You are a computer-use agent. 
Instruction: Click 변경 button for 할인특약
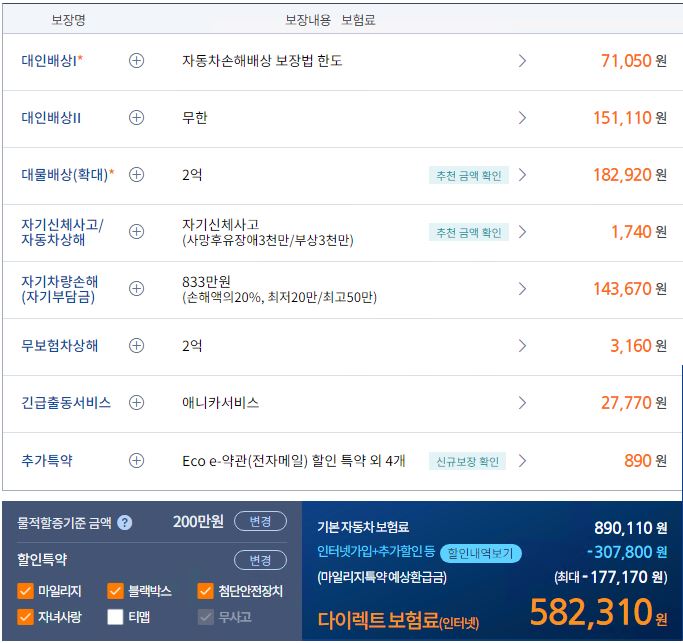tap(260, 560)
